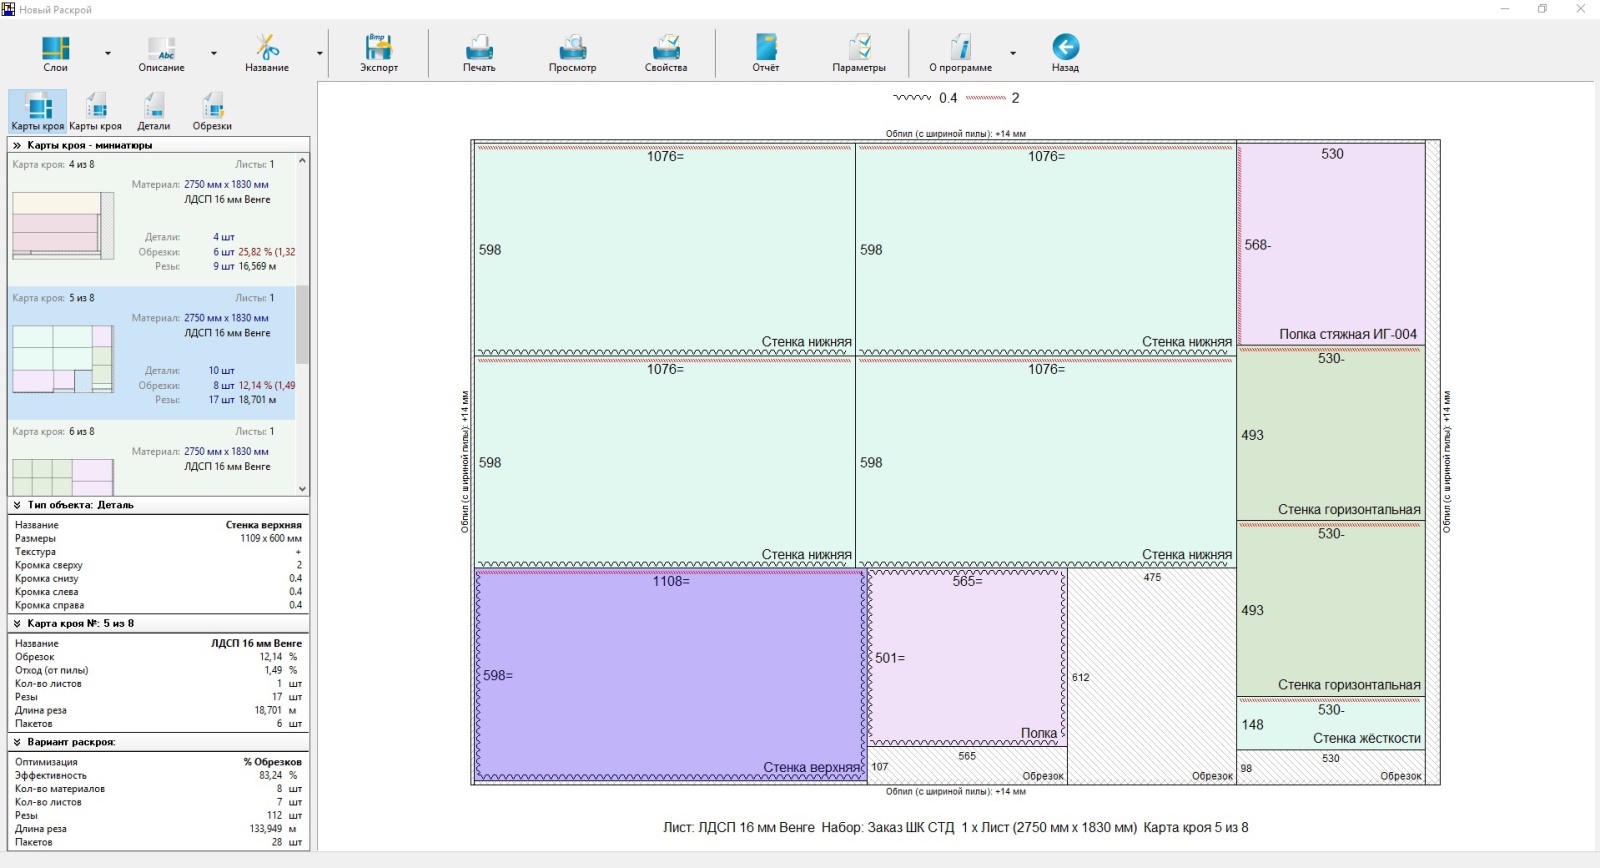Expand dropdown arrow next to Описание
Viewport: 1600px width, 868px height.
click(x=214, y=53)
